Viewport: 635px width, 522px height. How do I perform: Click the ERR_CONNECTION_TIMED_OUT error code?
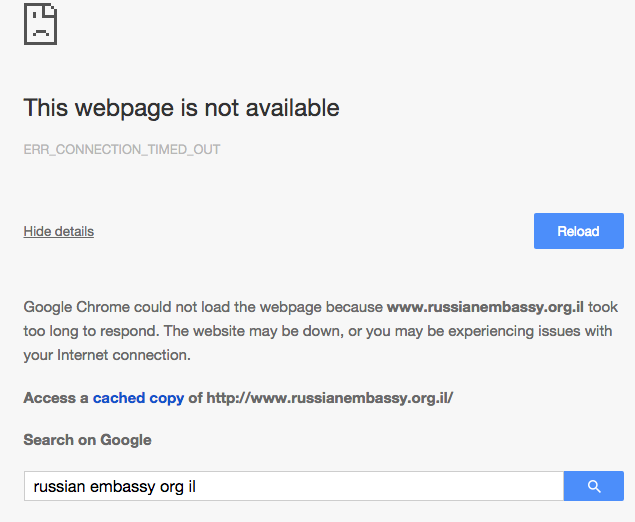point(121,150)
